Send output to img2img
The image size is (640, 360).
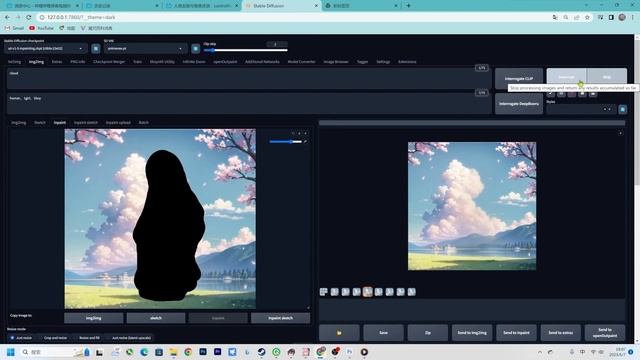click(x=472, y=333)
